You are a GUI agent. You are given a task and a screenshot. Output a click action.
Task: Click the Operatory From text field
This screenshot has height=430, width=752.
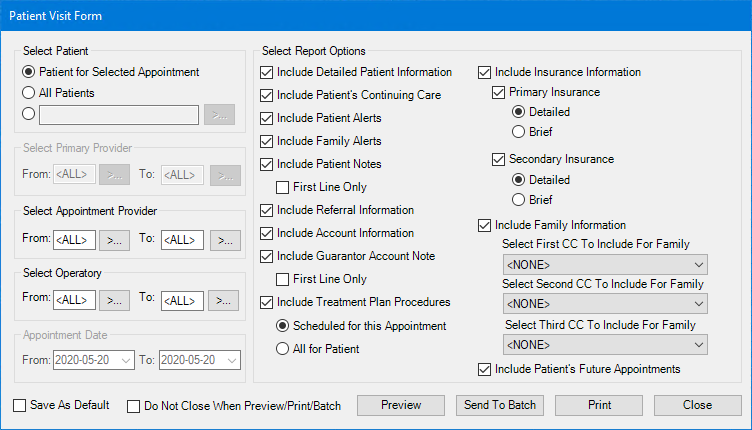coord(75,299)
